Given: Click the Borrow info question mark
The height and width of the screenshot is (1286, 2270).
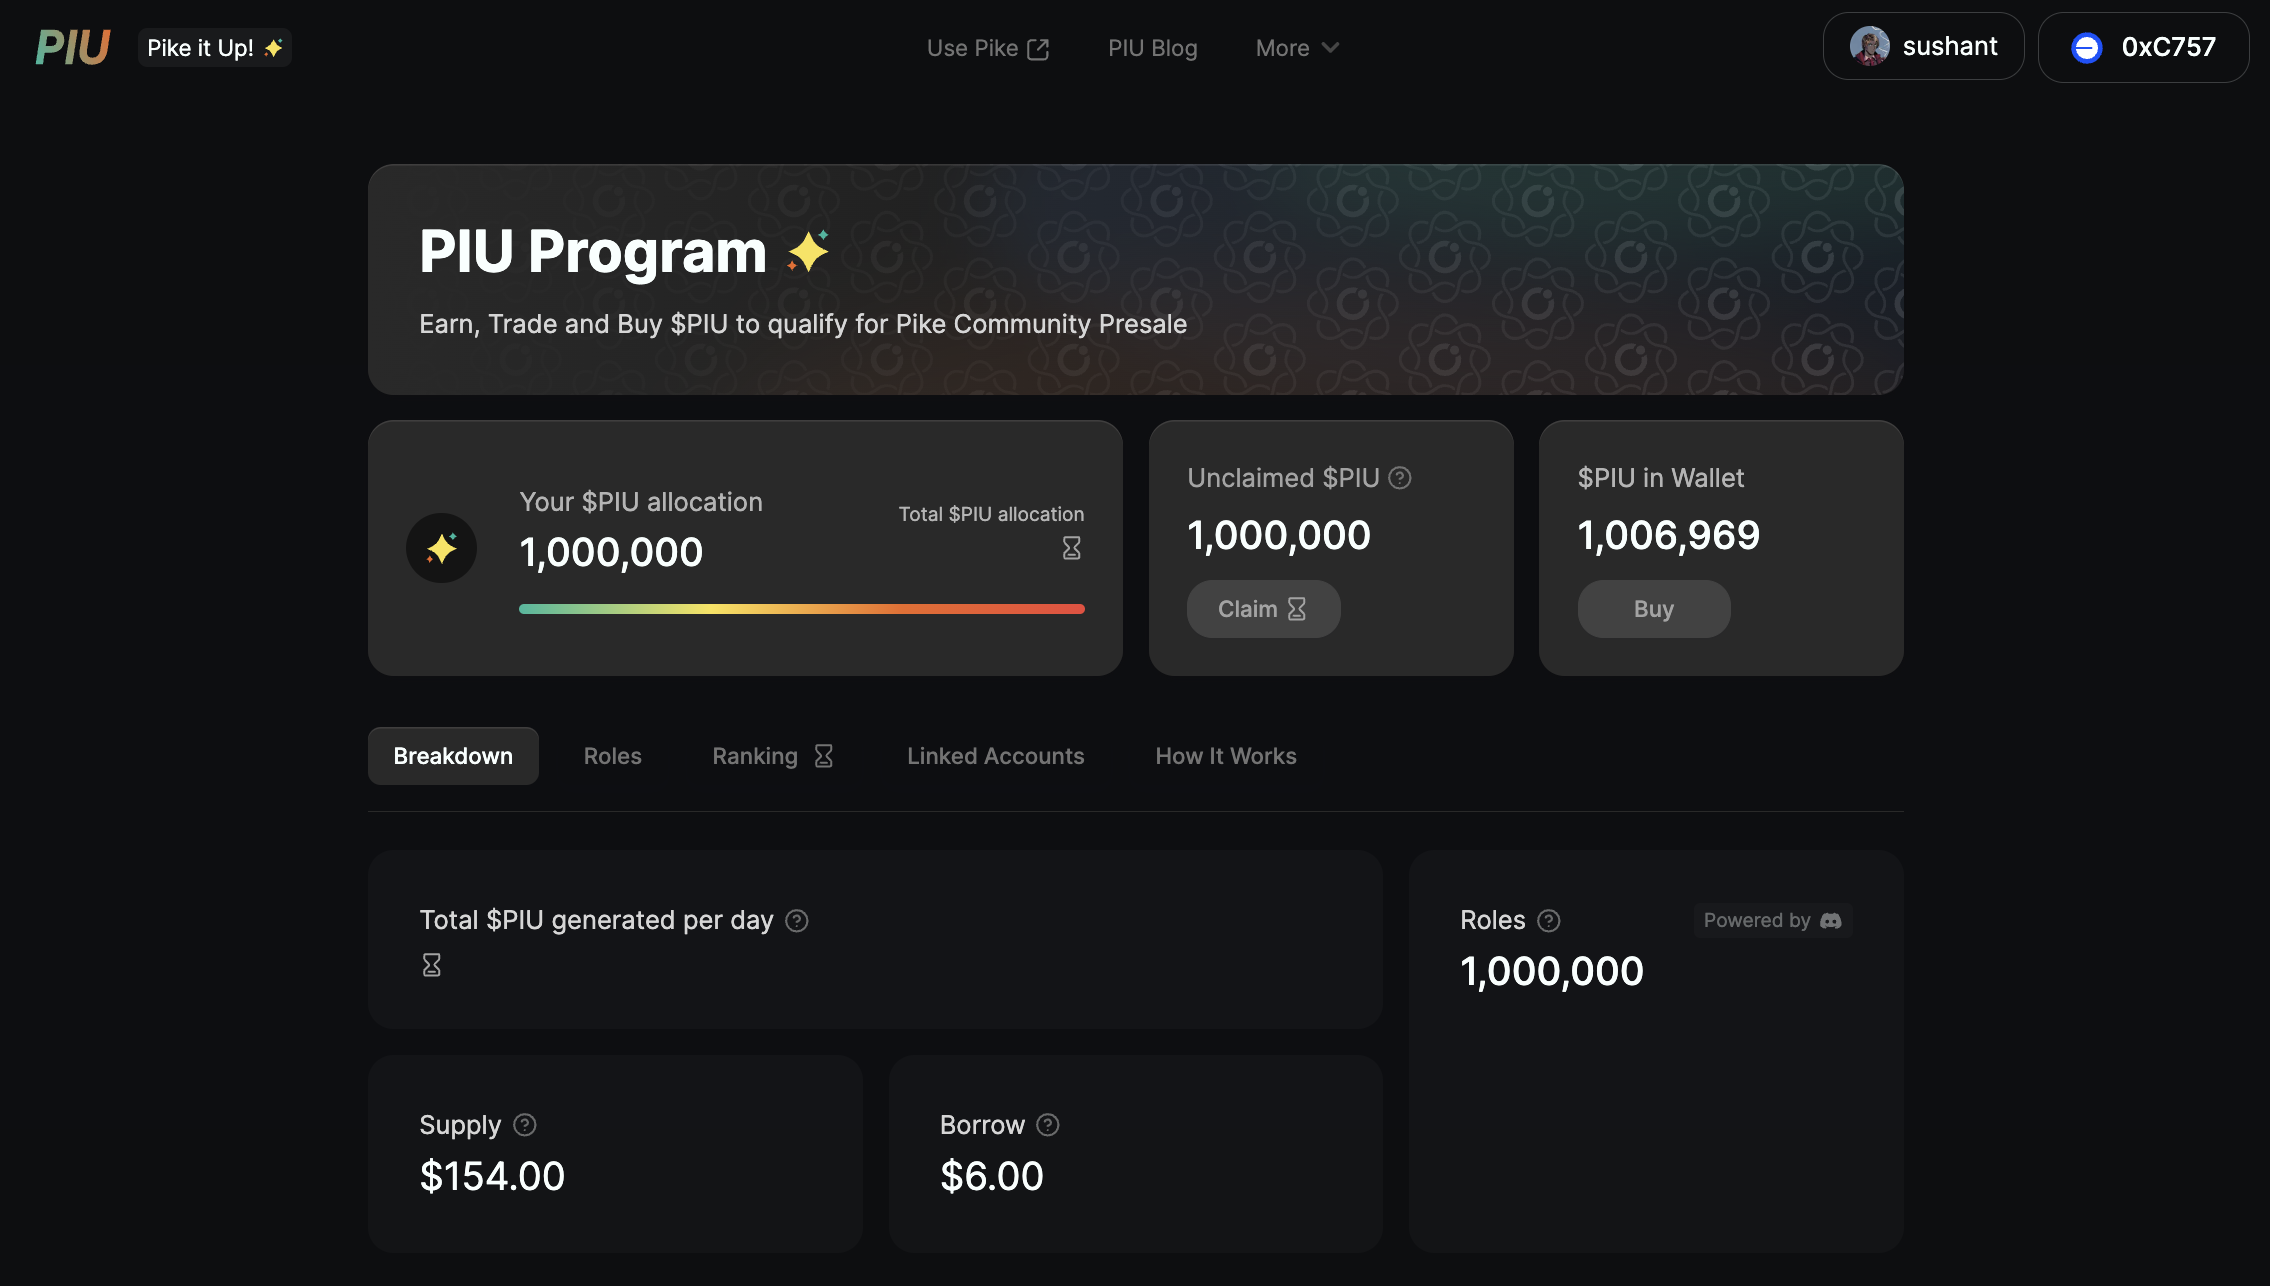Looking at the screenshot, I should coord(1048,1125).
